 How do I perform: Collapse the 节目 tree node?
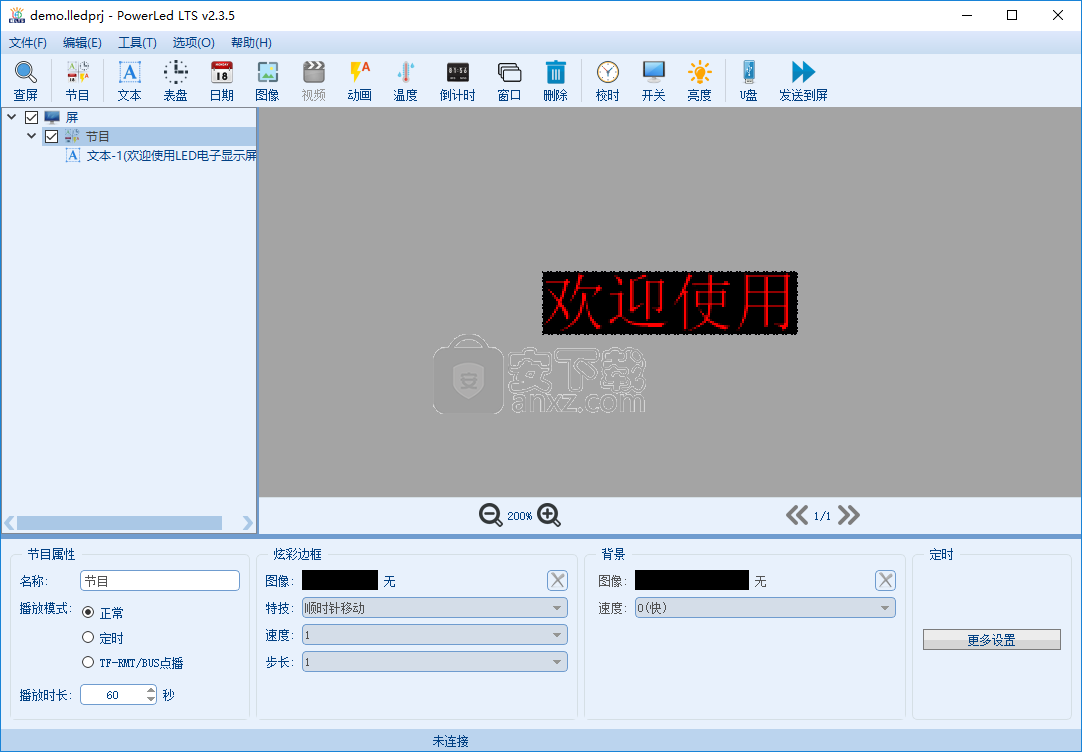(31, 136)
